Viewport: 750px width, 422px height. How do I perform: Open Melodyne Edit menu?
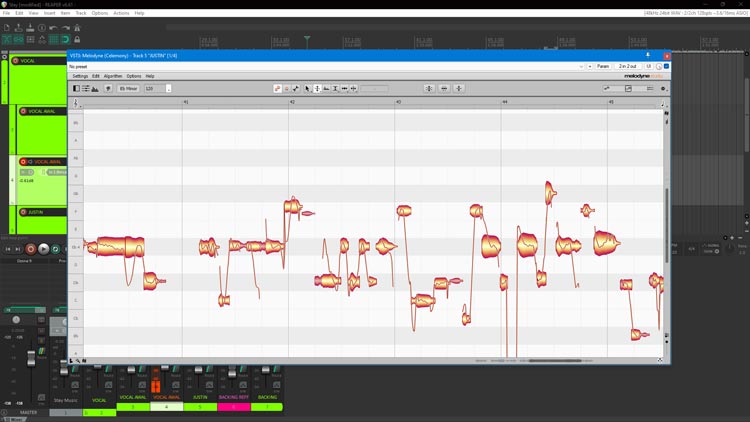96,76
